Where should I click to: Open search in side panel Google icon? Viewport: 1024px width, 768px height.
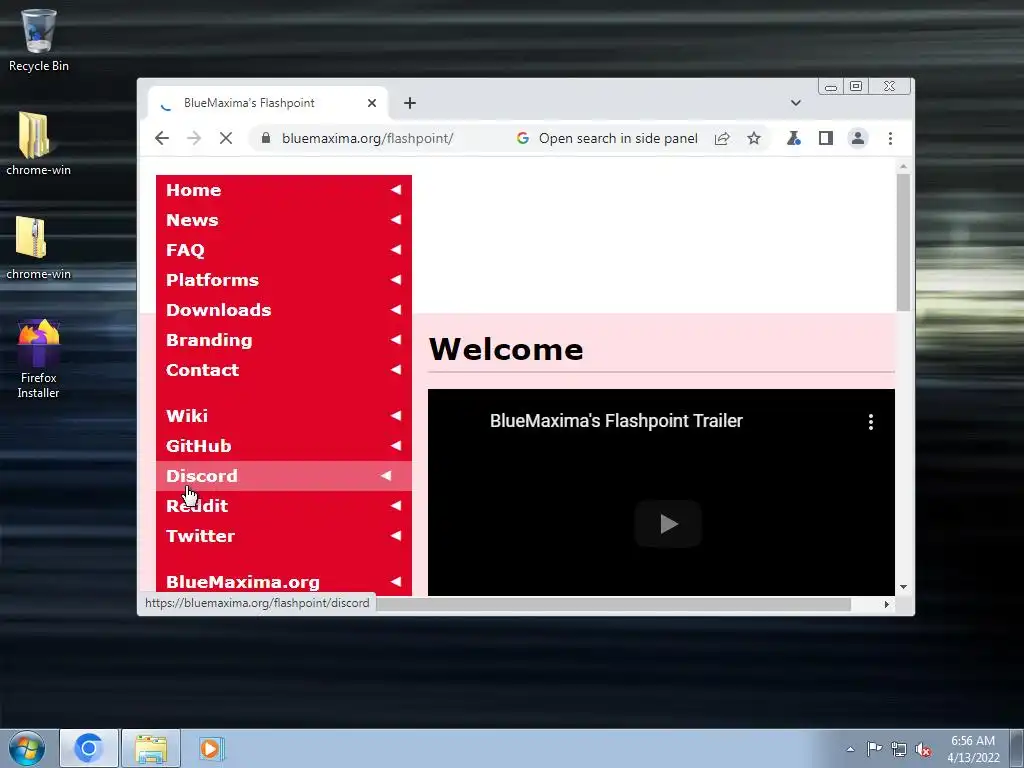(x=522, y=138)
